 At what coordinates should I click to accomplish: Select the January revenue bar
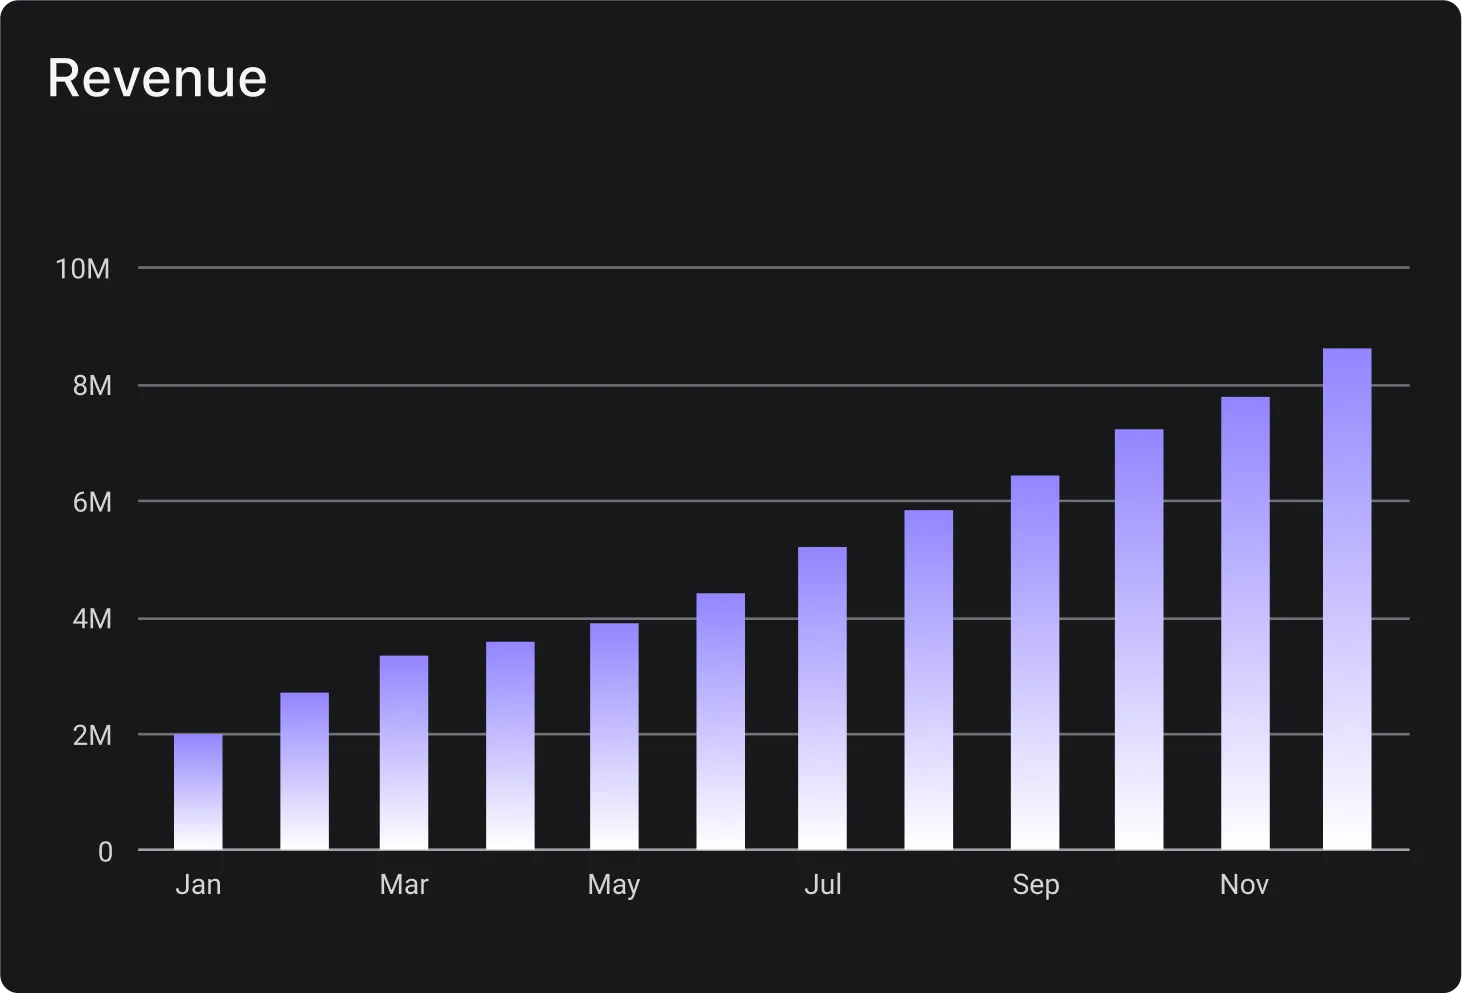click(x=198, y=792)
